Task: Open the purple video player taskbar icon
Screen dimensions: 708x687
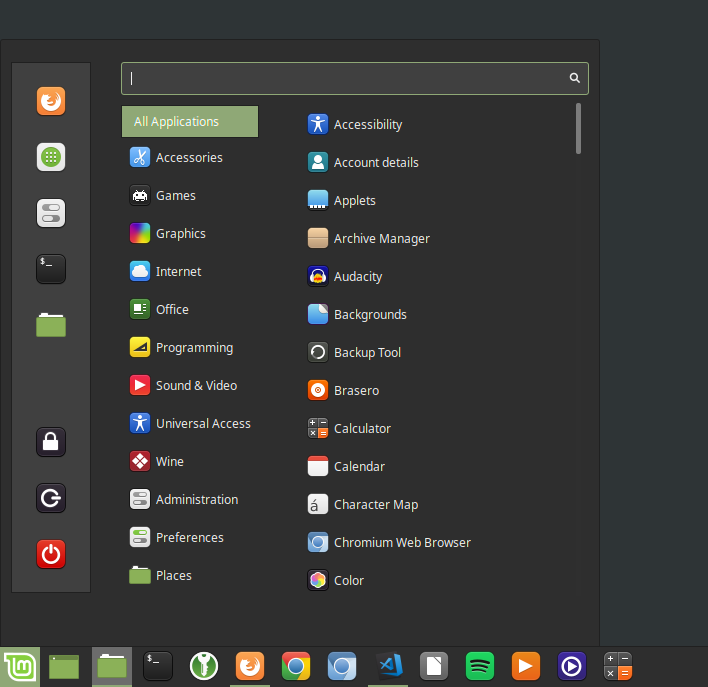Action: (572, 666)
